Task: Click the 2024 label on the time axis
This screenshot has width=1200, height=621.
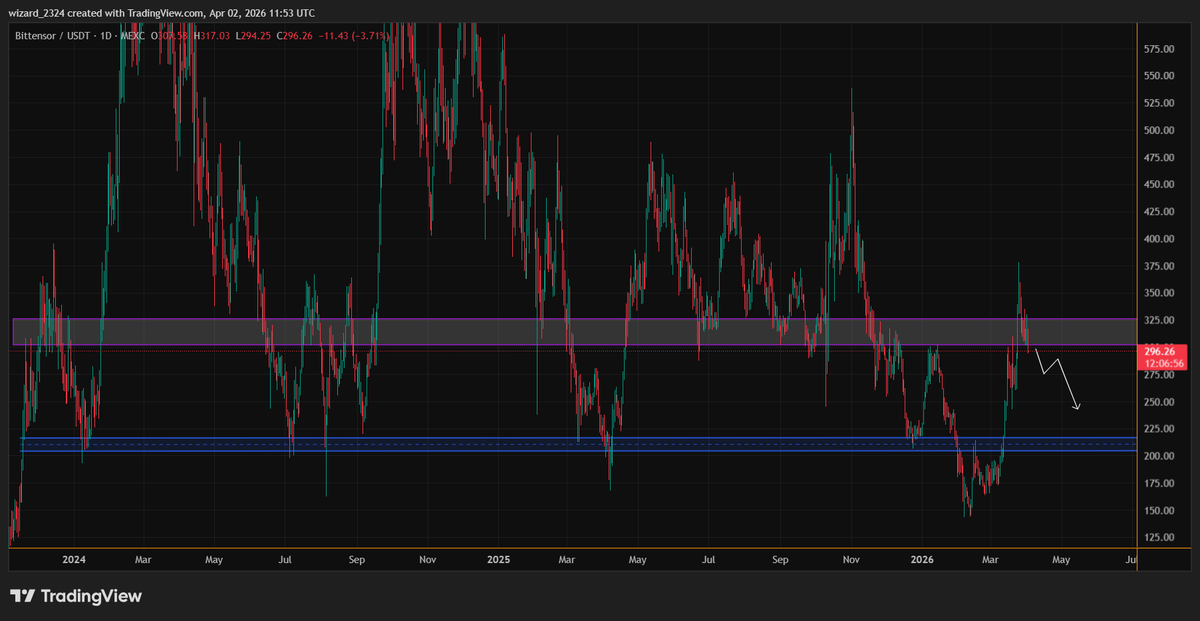Action: [x=73, y=560]
